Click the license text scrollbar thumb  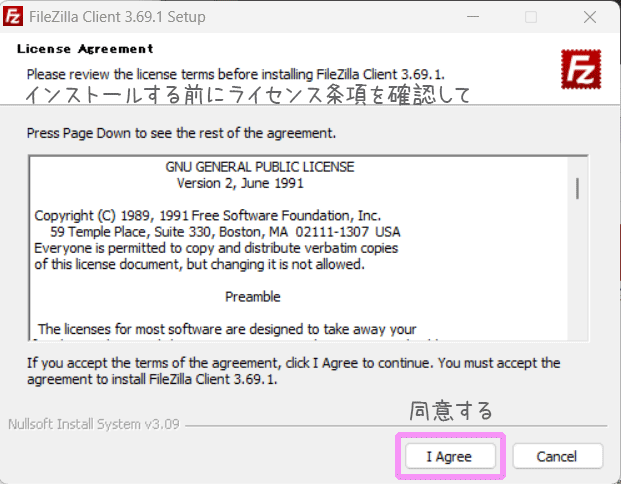click(x=577, y=189)
